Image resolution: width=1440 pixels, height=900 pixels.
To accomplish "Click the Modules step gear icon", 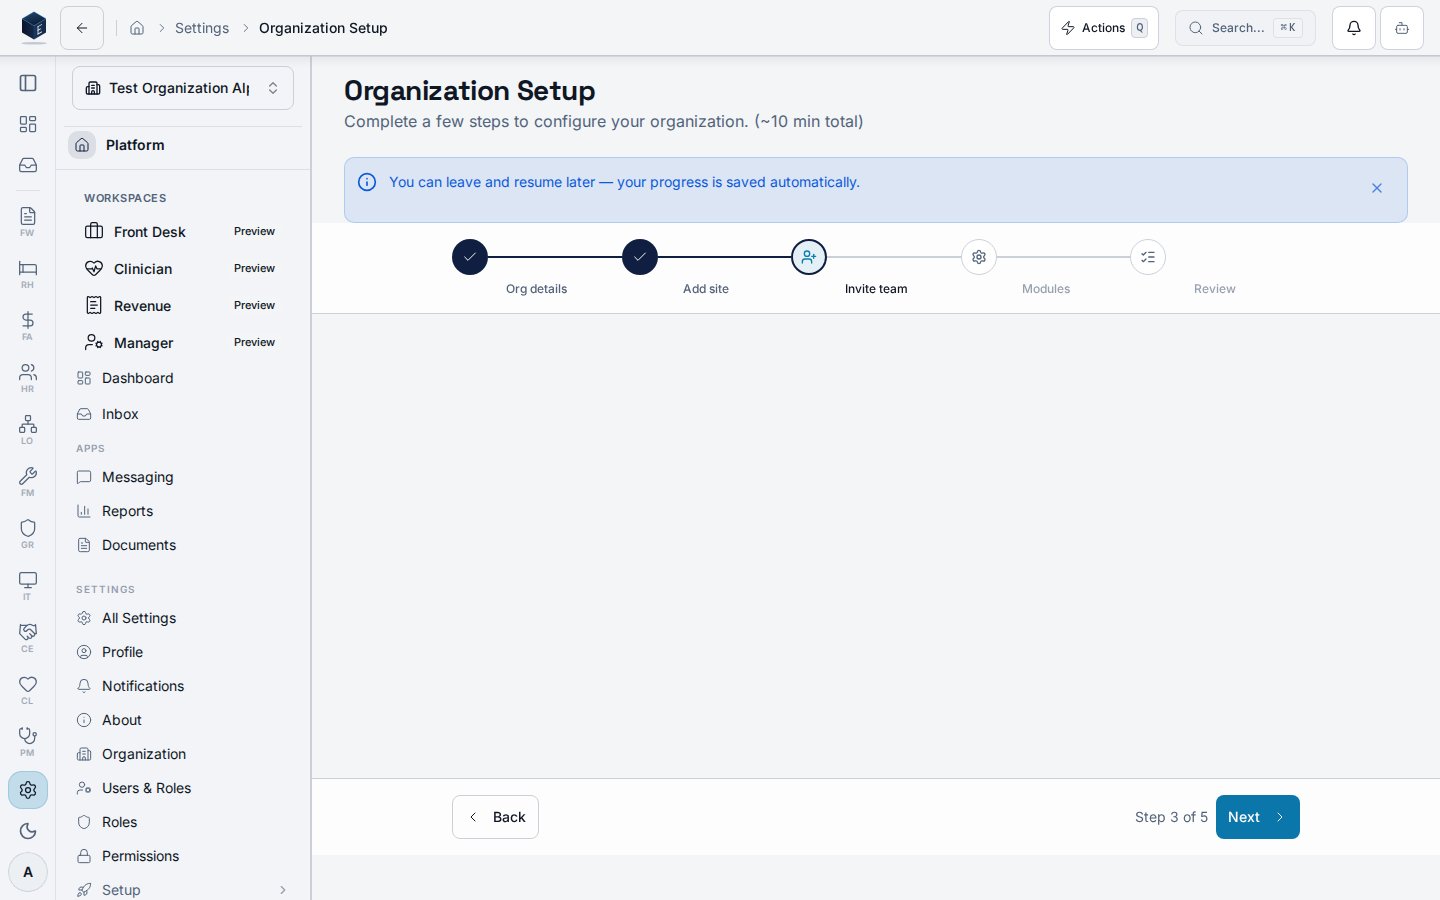I will (x=979, y=257).
